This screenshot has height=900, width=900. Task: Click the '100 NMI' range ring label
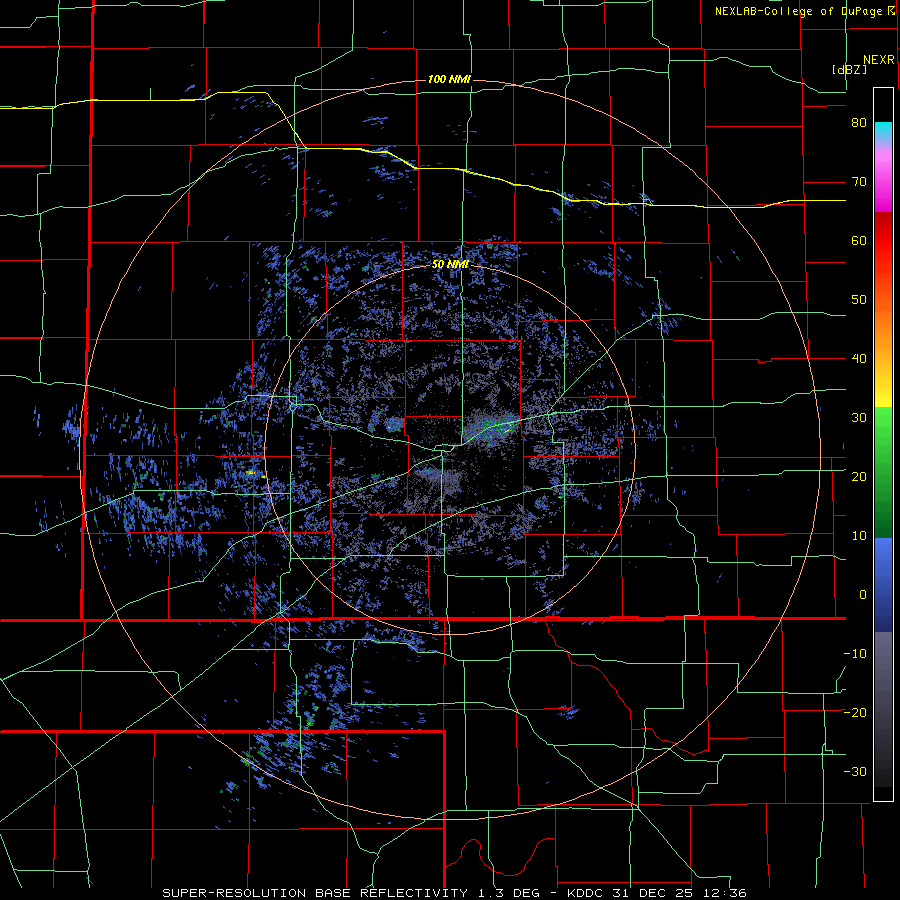449,79
